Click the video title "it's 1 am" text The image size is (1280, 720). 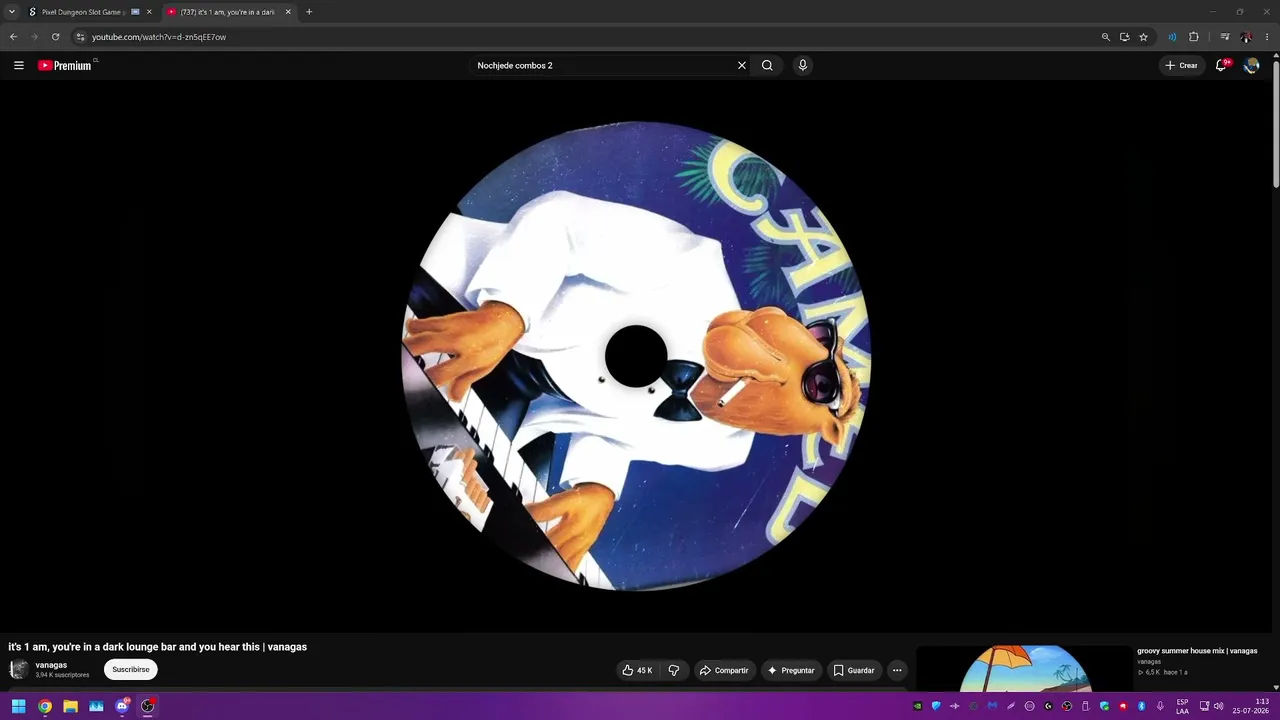(158, 647)
